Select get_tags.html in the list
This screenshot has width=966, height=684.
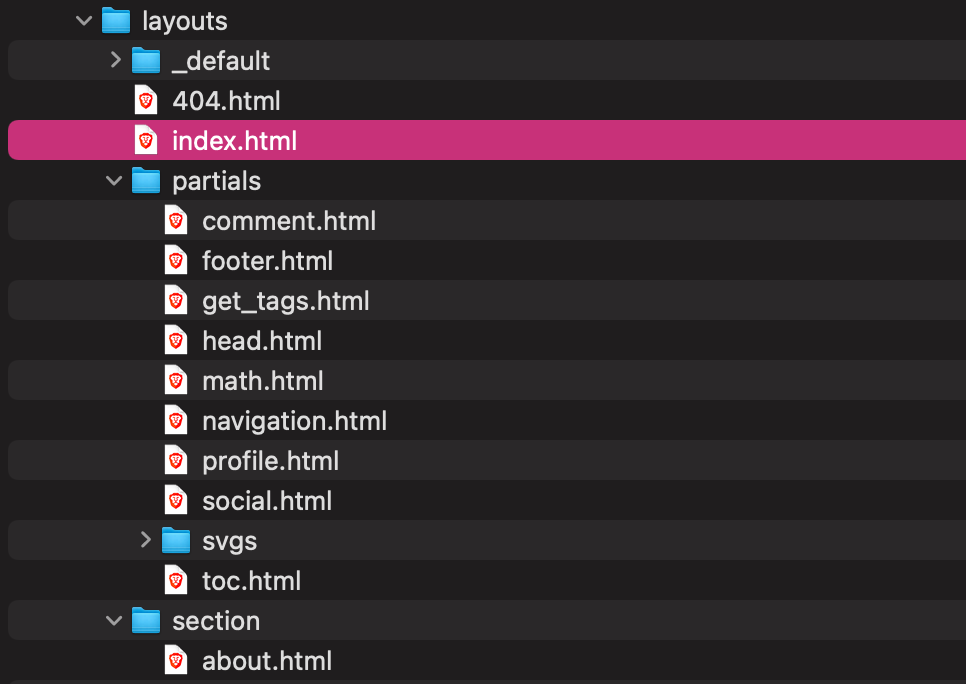tap(285, 300)
